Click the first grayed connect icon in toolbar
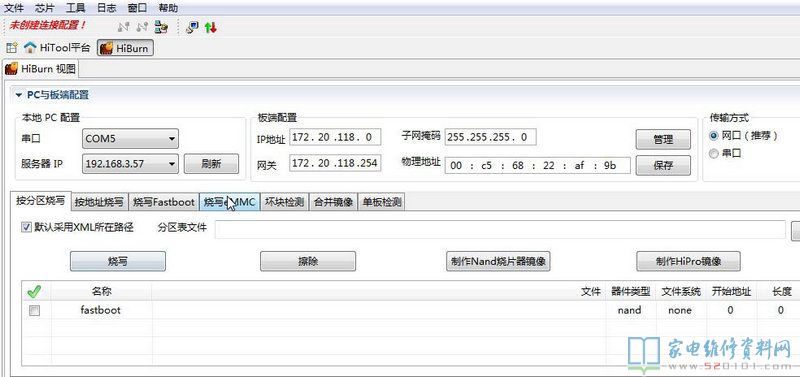The width and height of the screenshot is (800, 377). (123, 27)
